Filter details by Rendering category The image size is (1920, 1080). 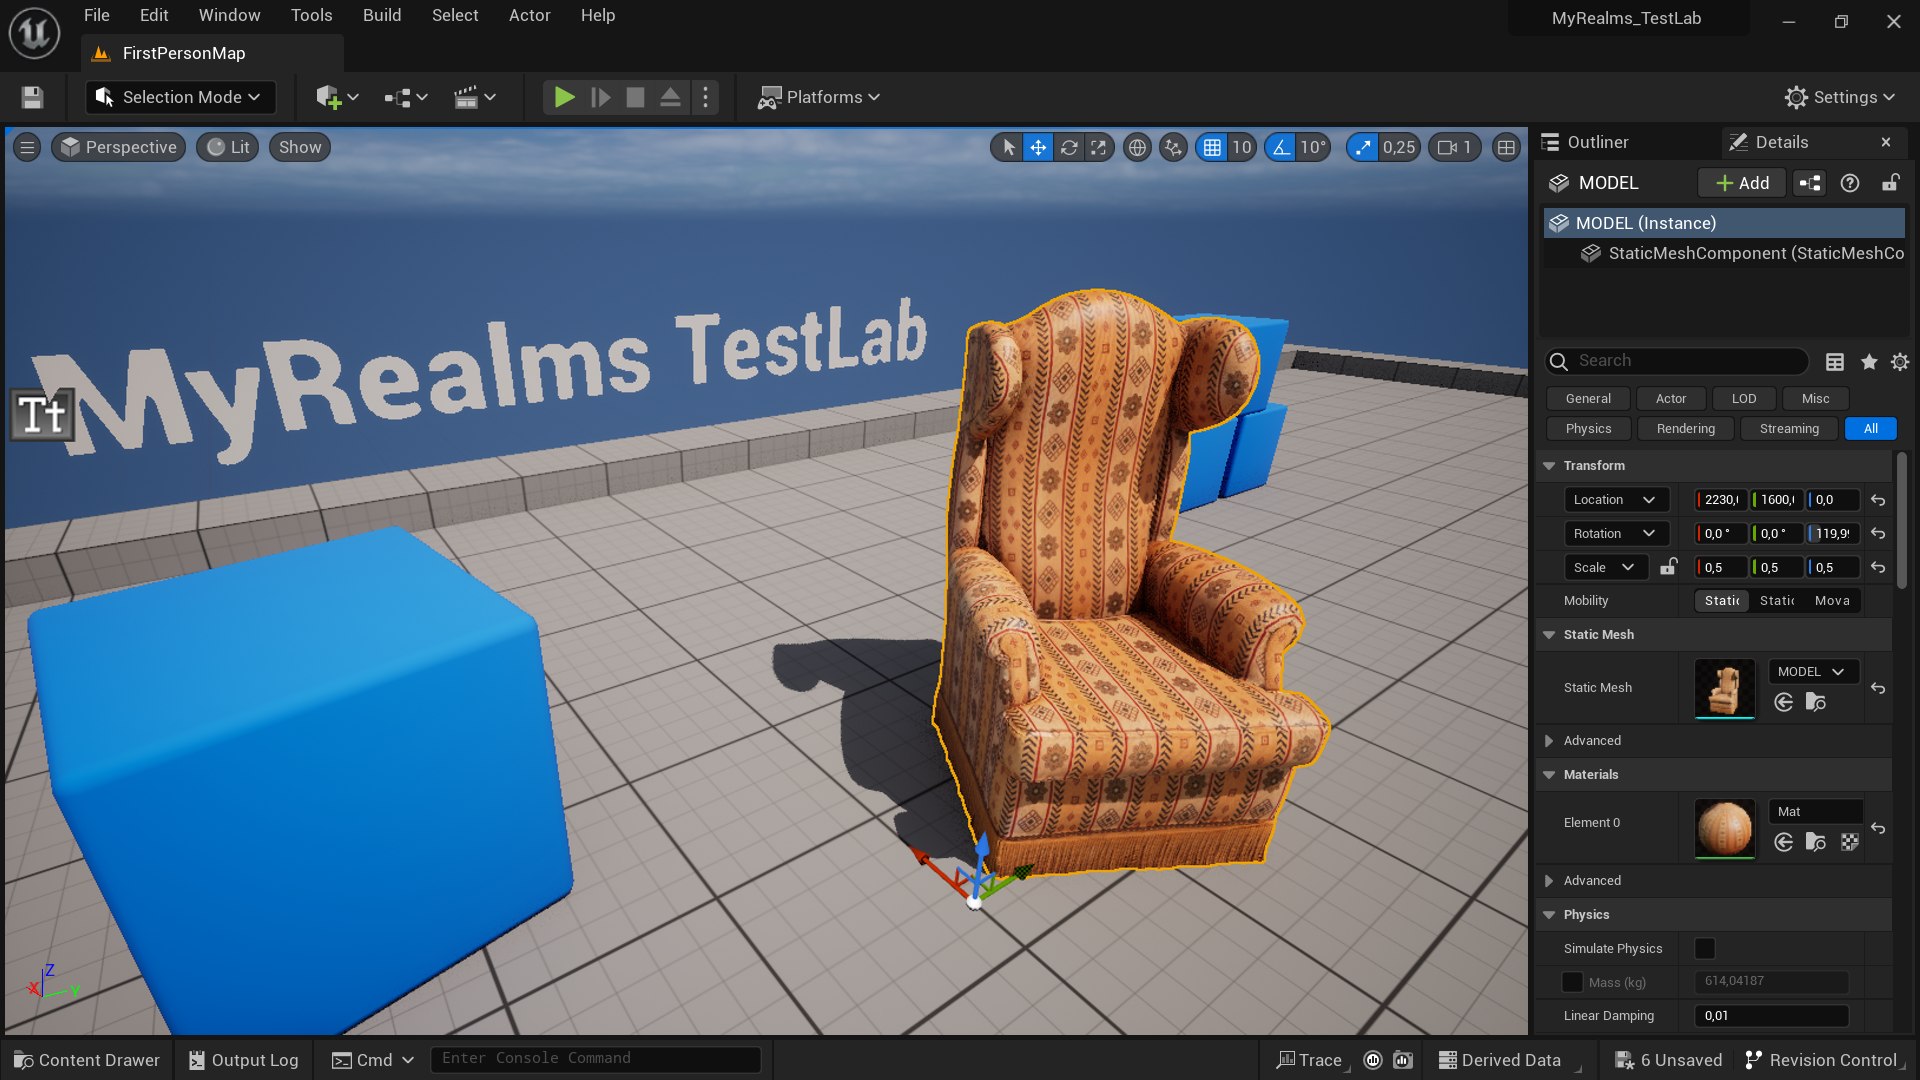1685,428
